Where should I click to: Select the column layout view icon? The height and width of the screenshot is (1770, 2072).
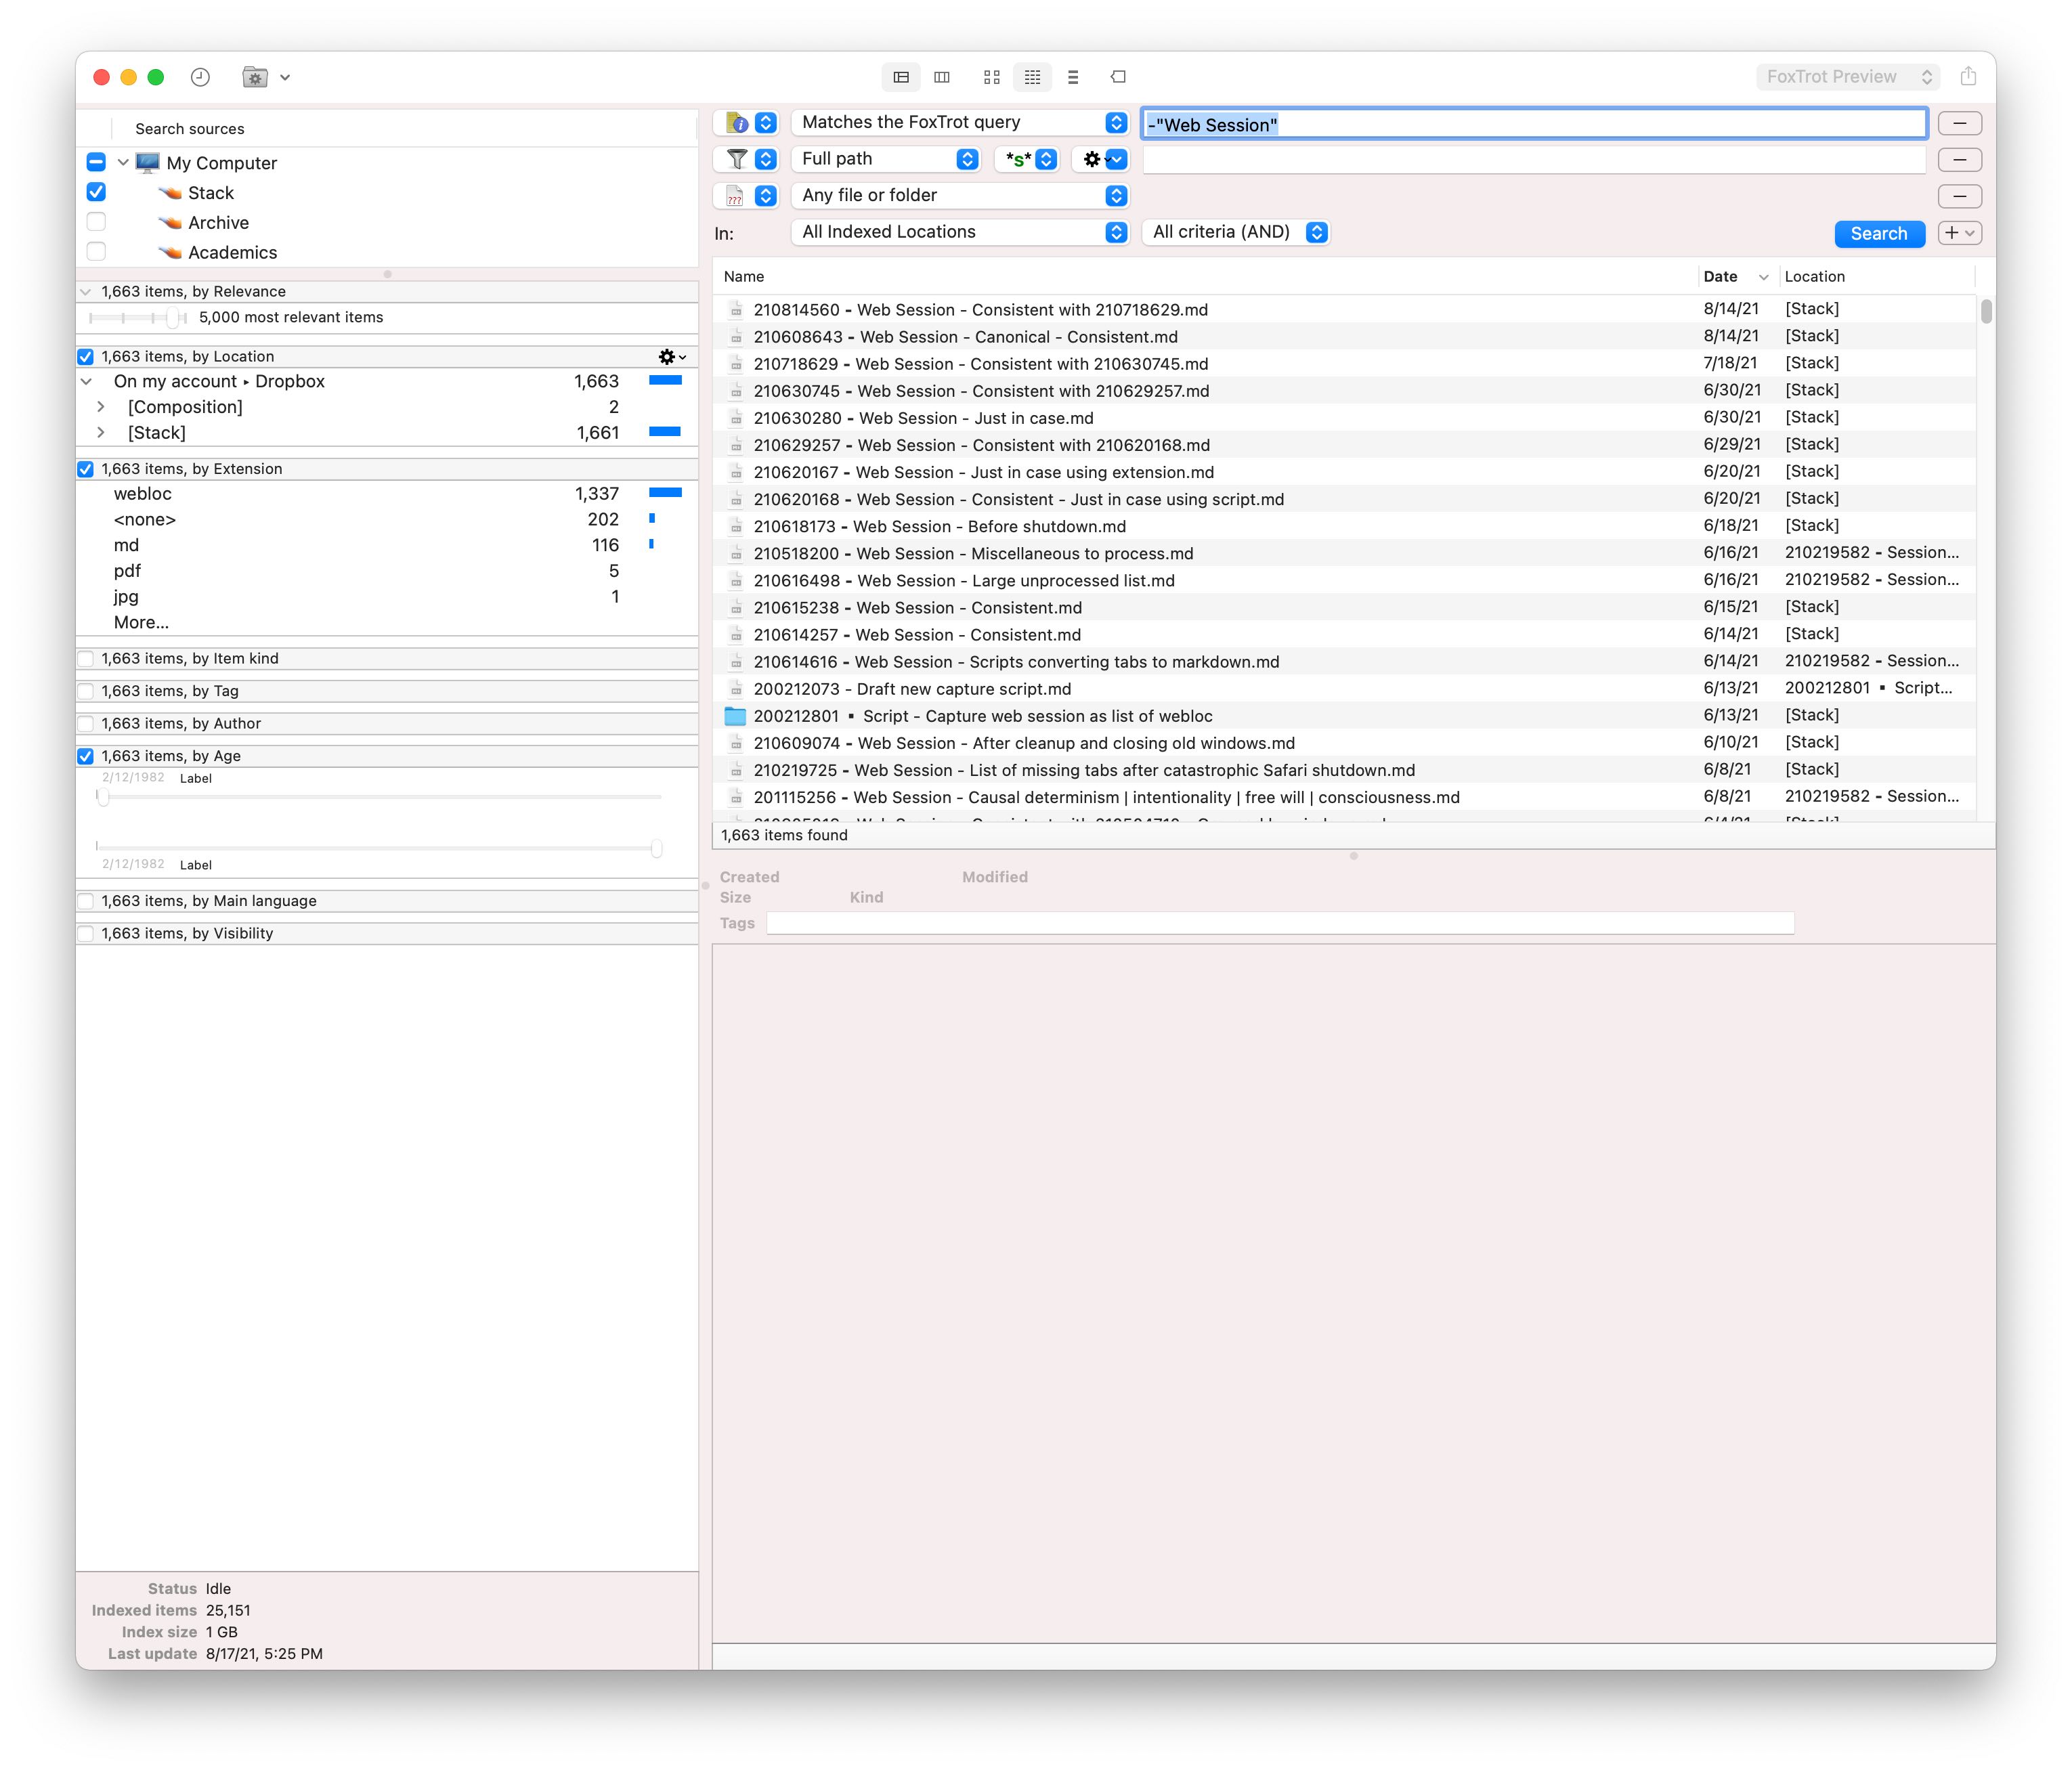pyautogui.click(x=941, y=77)
